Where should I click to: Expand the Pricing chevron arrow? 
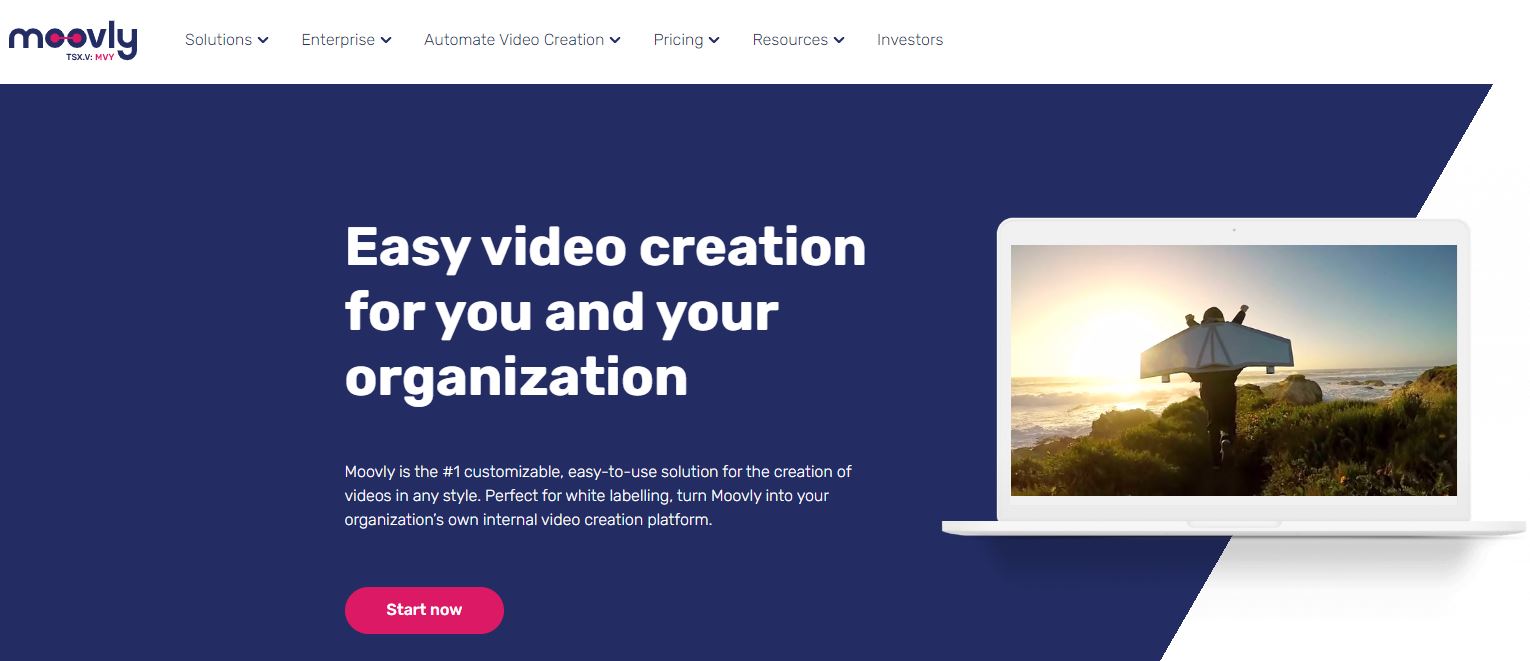coord(714,41)
